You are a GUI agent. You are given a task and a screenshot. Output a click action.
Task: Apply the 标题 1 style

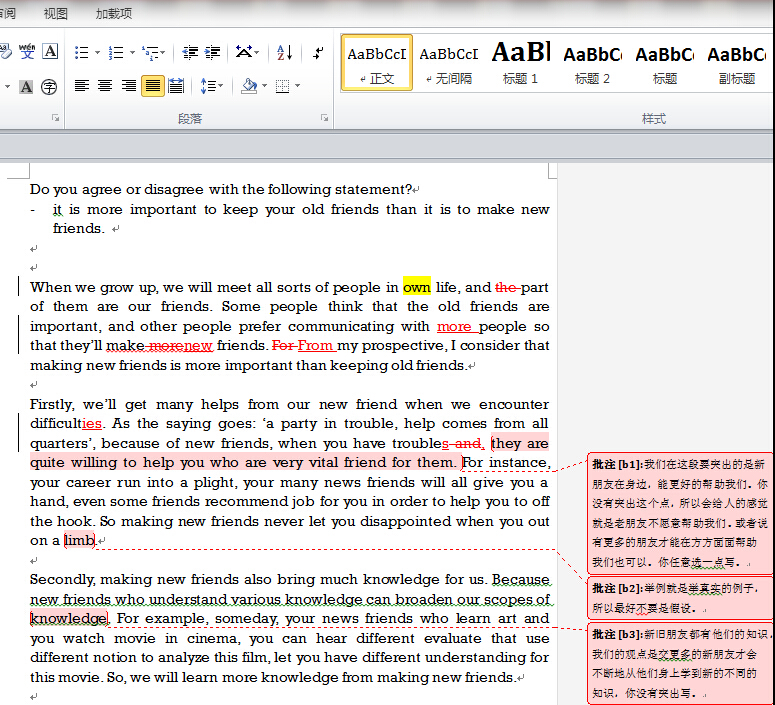tap(520, 63)
